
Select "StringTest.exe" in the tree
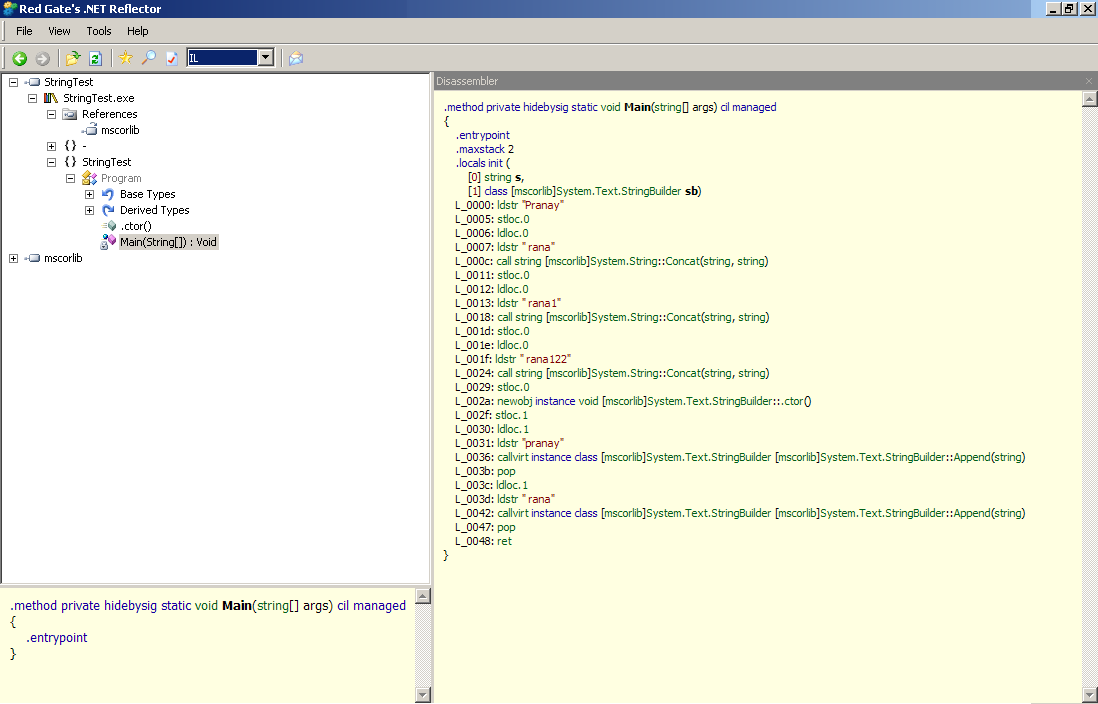(99, 98)
